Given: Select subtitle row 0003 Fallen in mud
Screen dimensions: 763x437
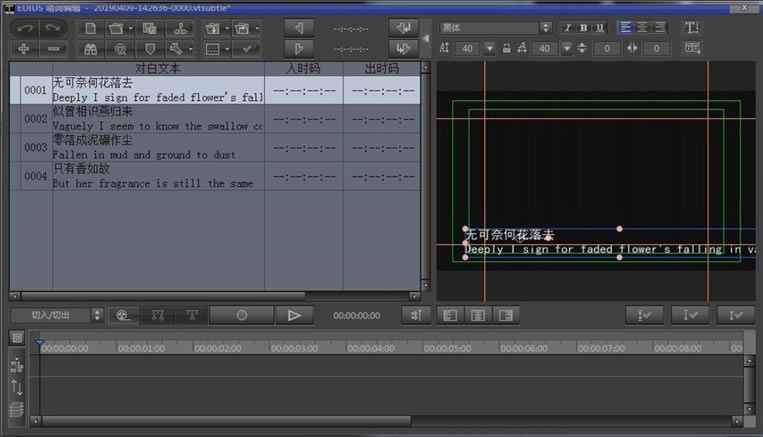Looking at the screenshot, I should tap(215, 147).
